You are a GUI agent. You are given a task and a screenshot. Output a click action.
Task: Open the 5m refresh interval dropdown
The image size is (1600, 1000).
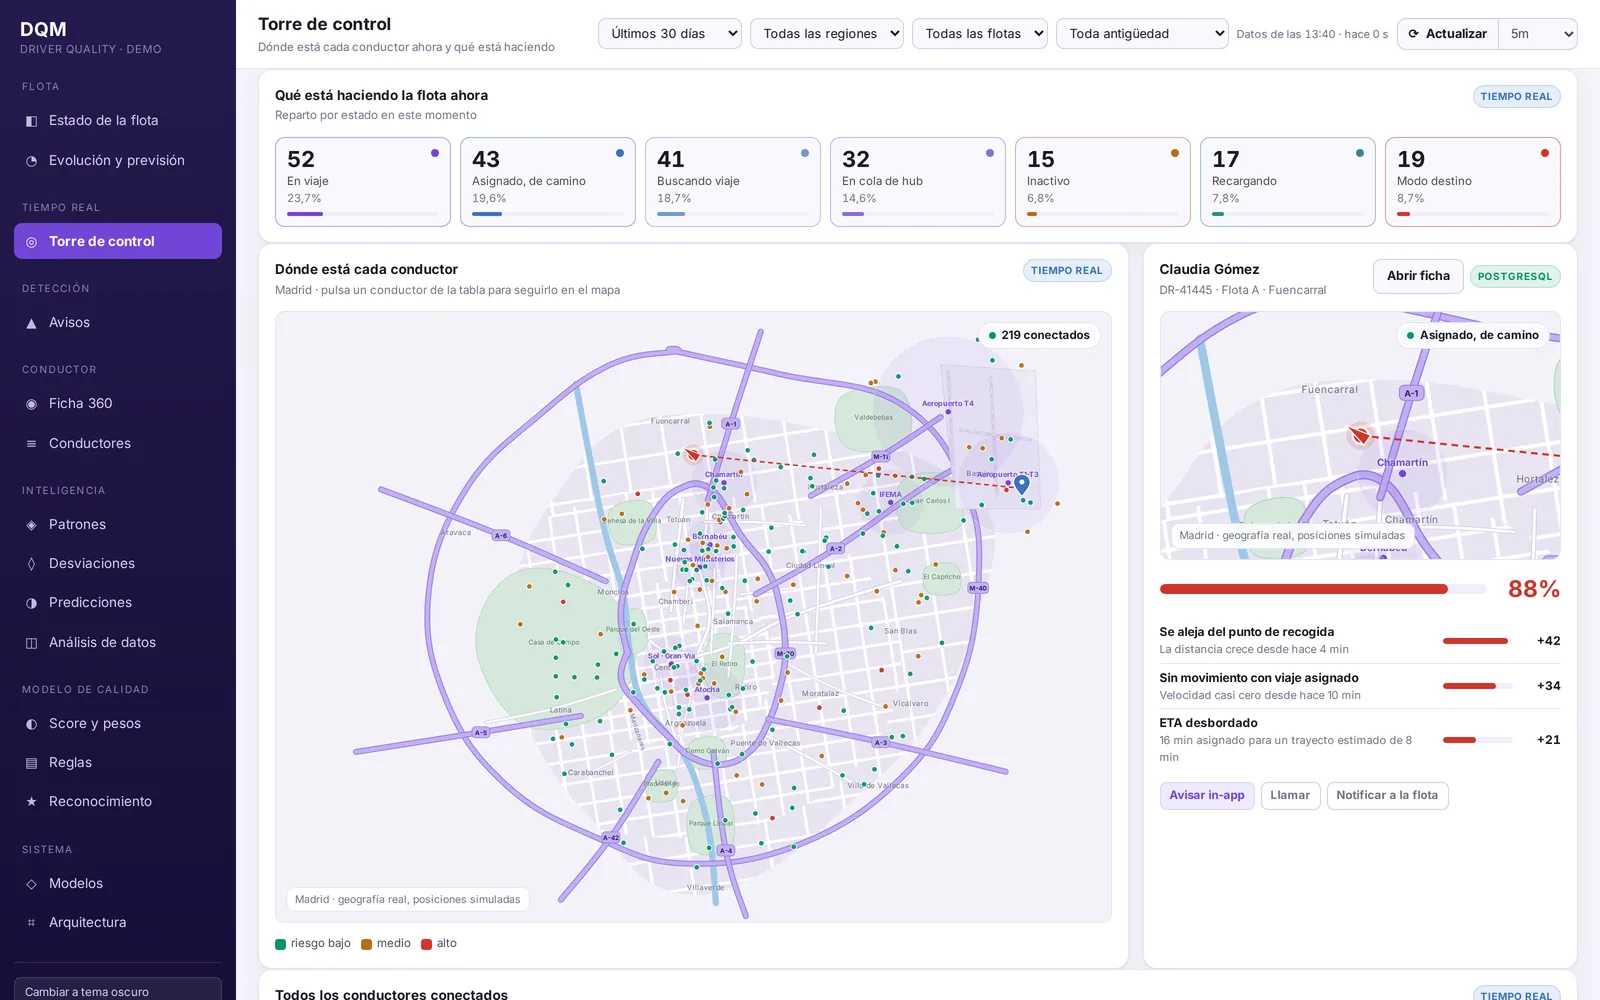pyautogui.click(x=1538, y=34)
